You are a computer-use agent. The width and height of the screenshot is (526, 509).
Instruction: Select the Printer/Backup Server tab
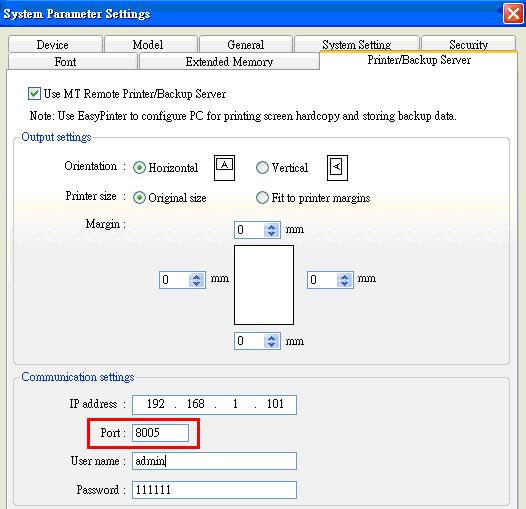pos(419,60)
